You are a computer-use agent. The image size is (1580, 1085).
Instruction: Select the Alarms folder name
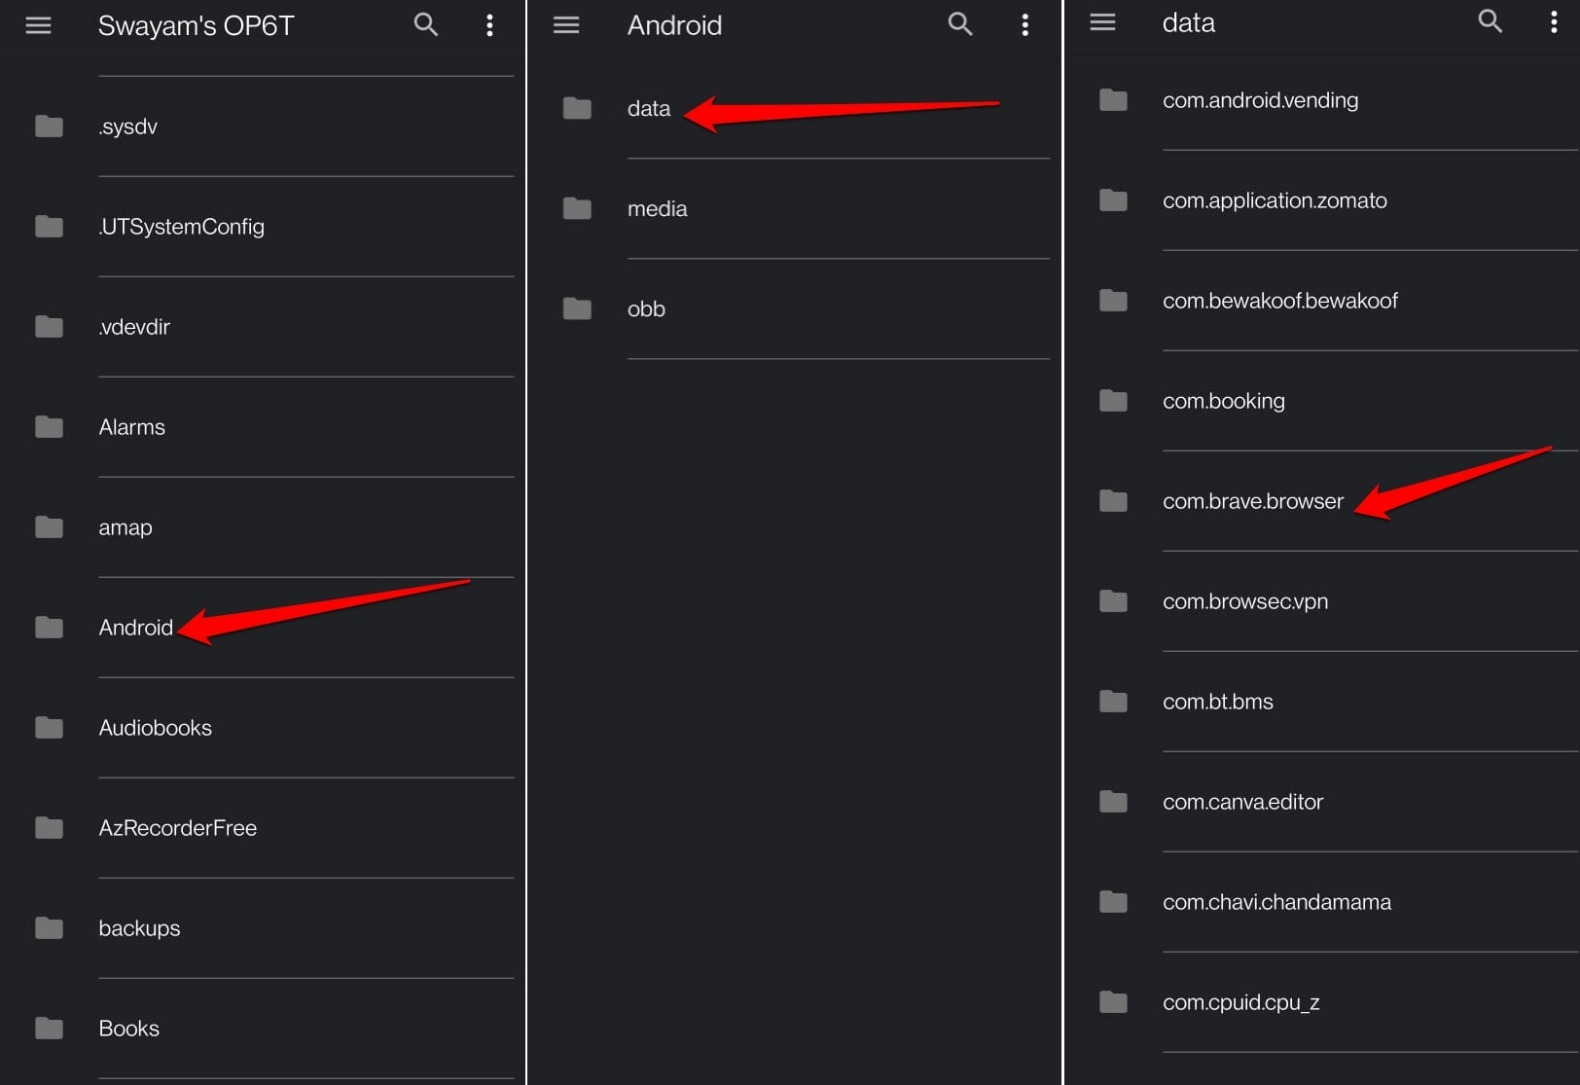point(132,427)
